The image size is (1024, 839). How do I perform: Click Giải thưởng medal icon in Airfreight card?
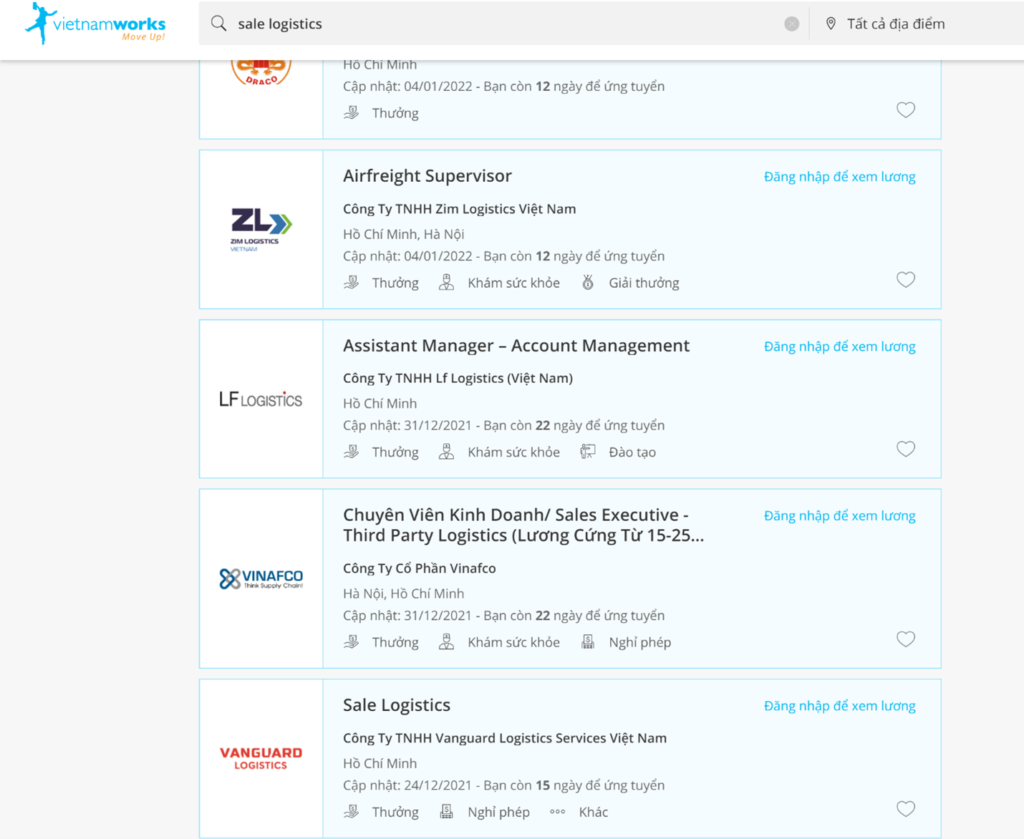click(x=588, y=282)
